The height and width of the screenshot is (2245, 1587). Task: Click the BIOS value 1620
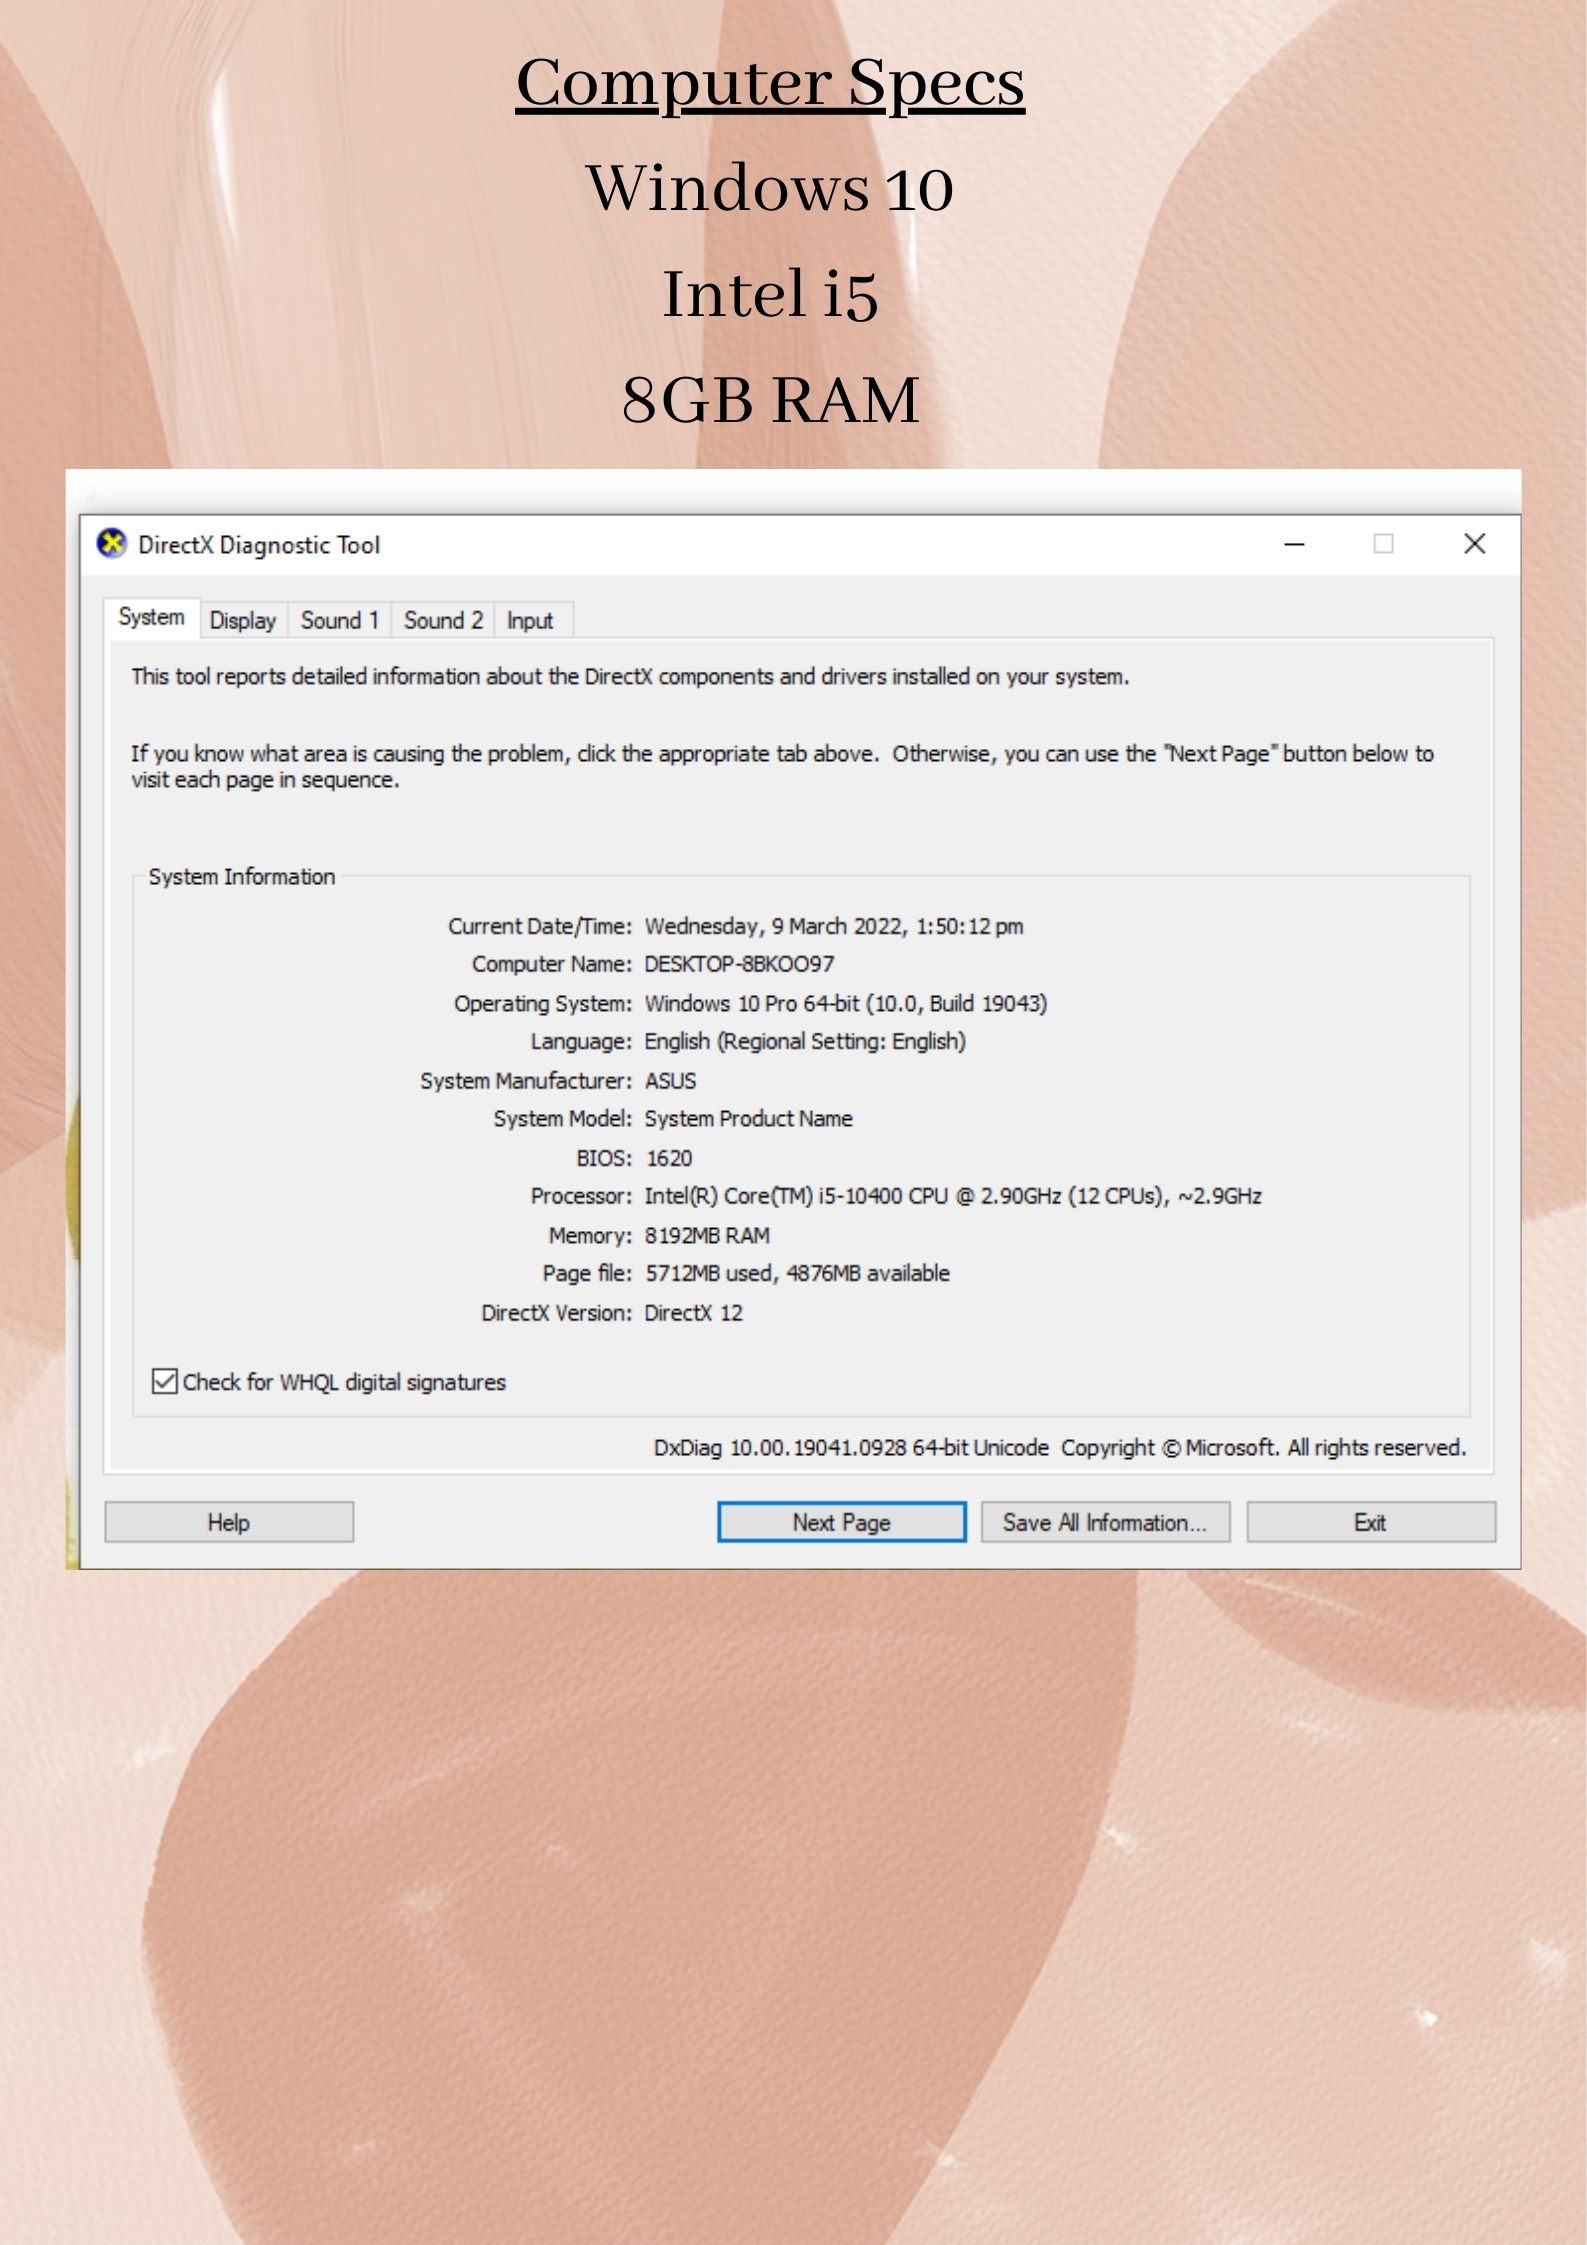pos(668,1158)
